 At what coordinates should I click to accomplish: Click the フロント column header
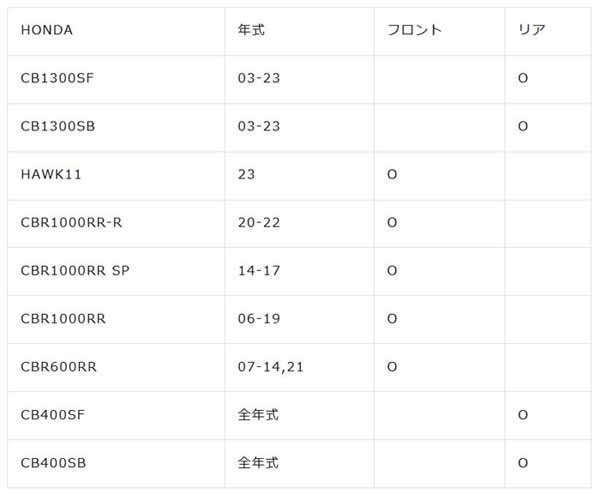(x=414, y=30)
